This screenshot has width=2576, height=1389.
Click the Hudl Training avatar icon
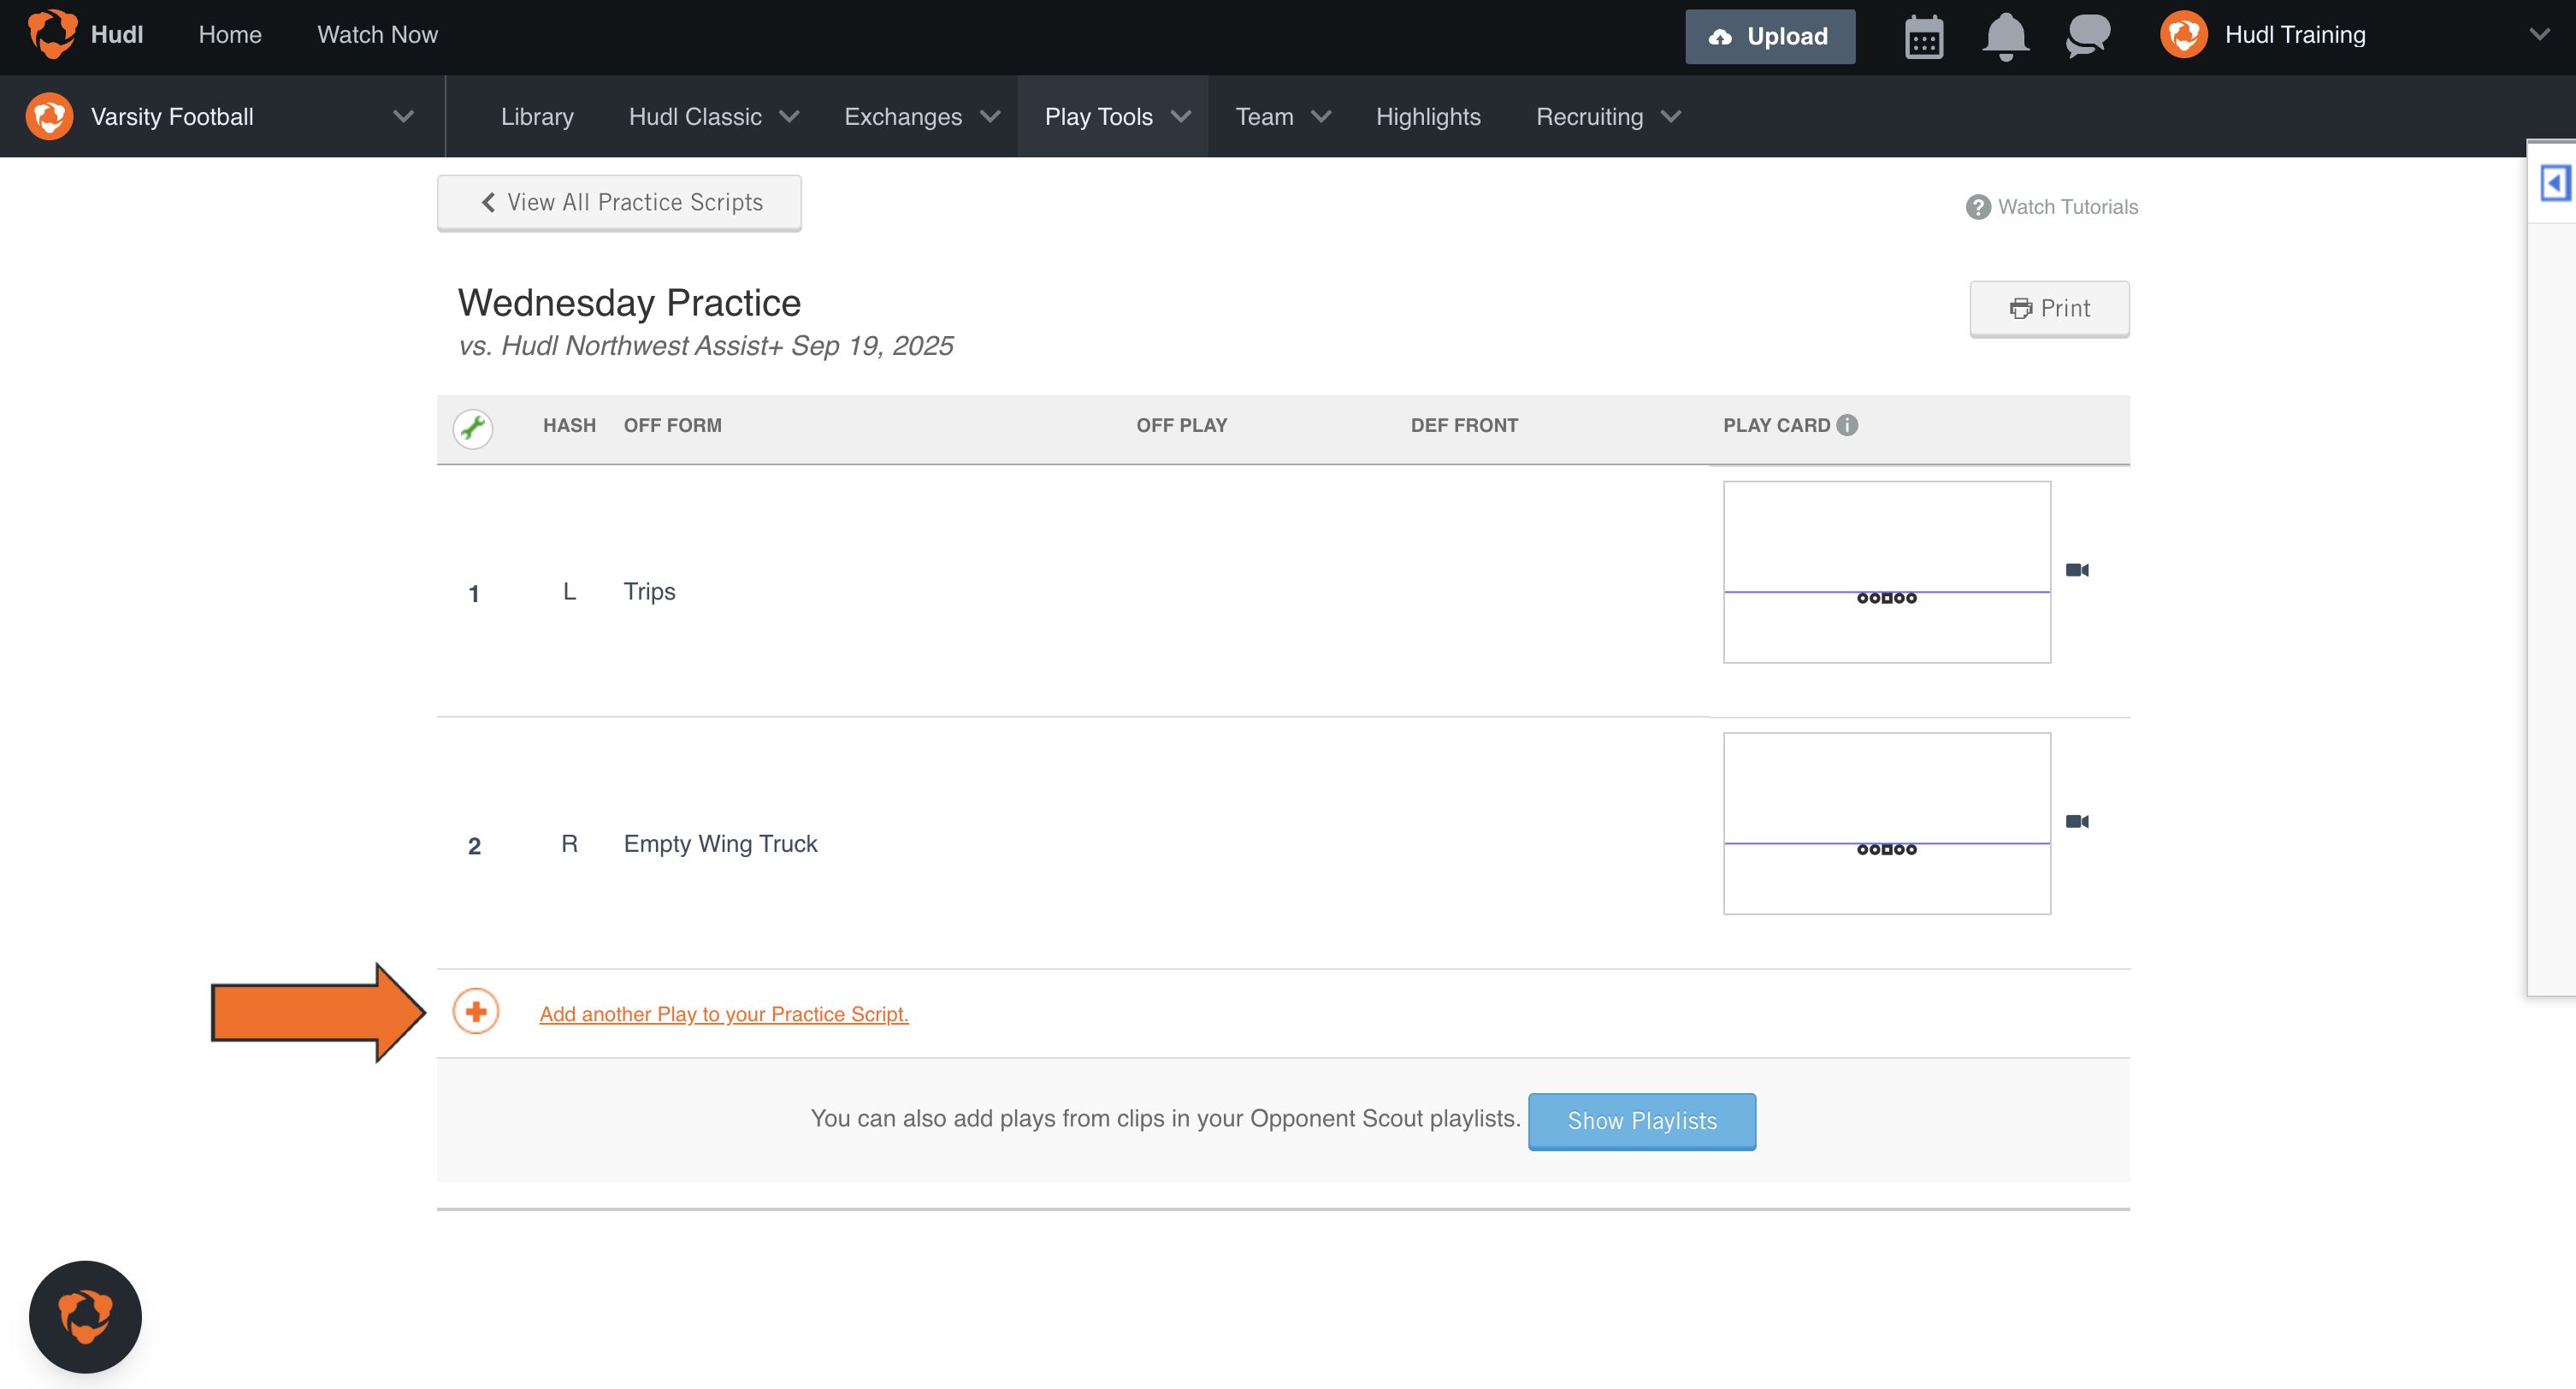(x=2183, y=35)
